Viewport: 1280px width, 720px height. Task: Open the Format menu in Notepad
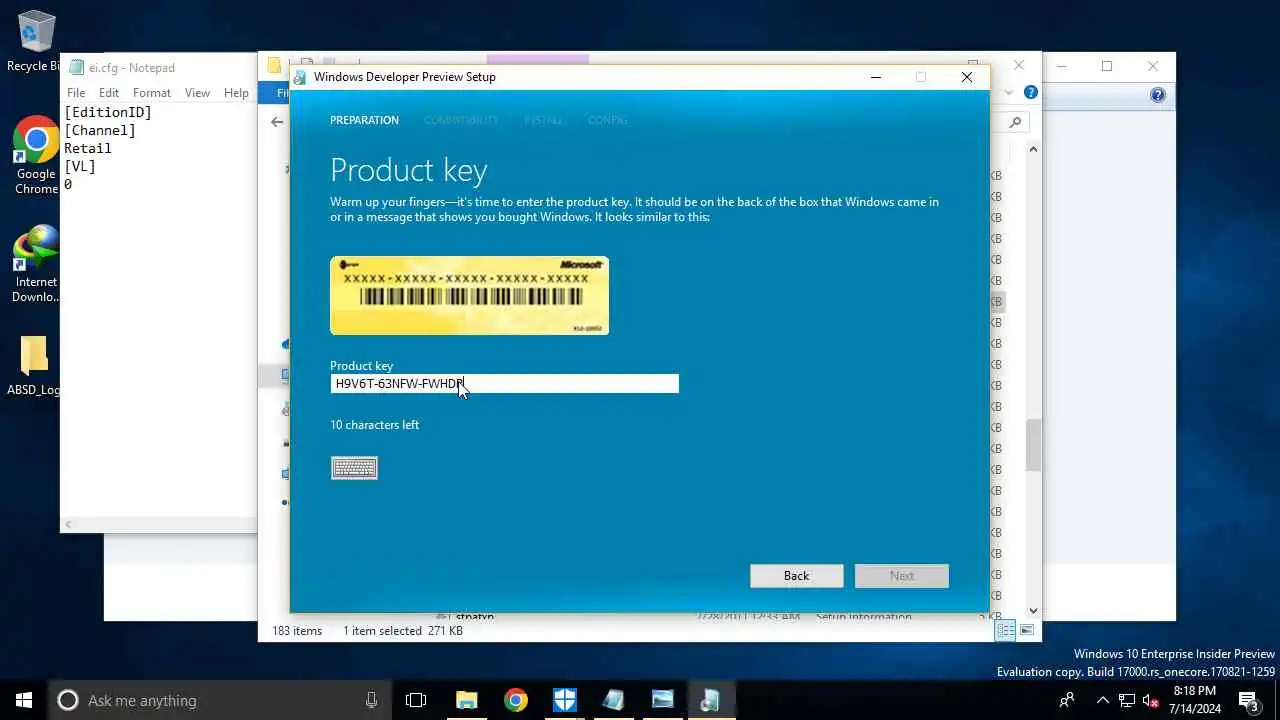[152, 93]
